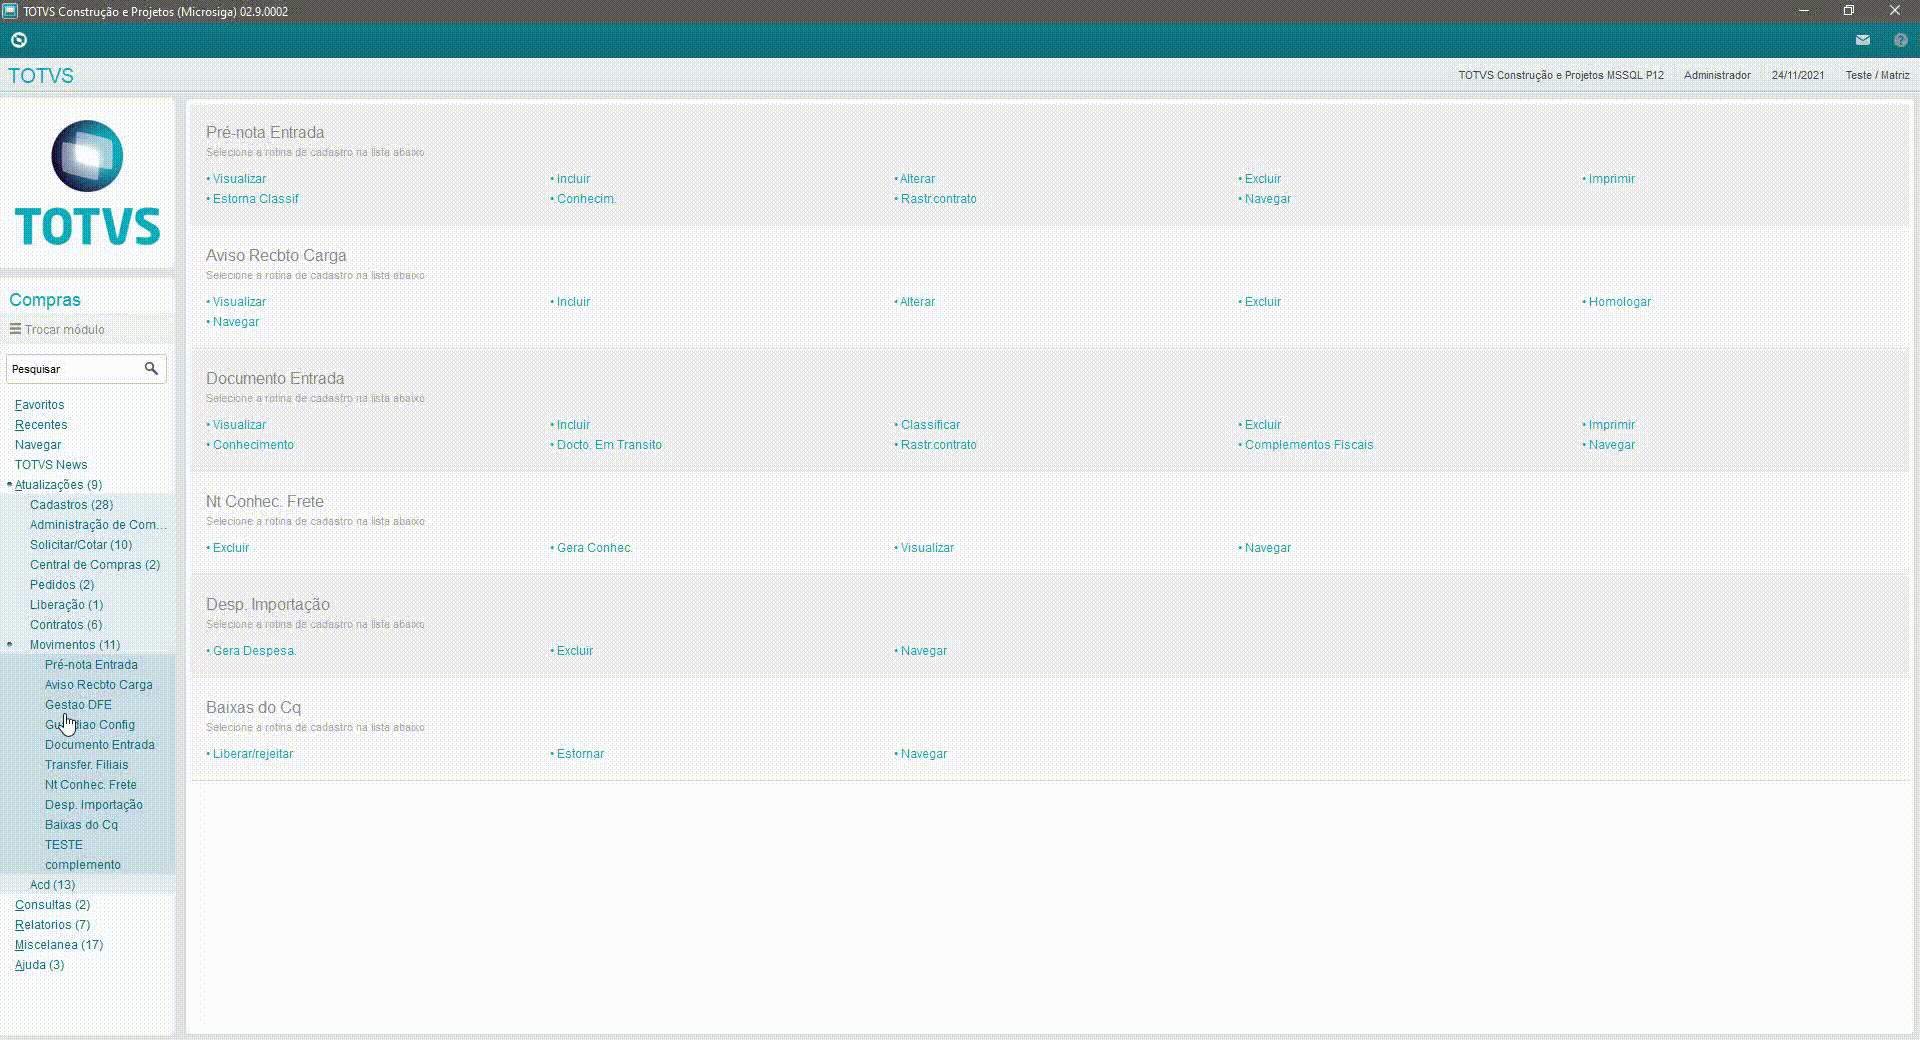
Task: Click Alterar under Aviso Recbto Carga
Action: (x=918, y=302)
